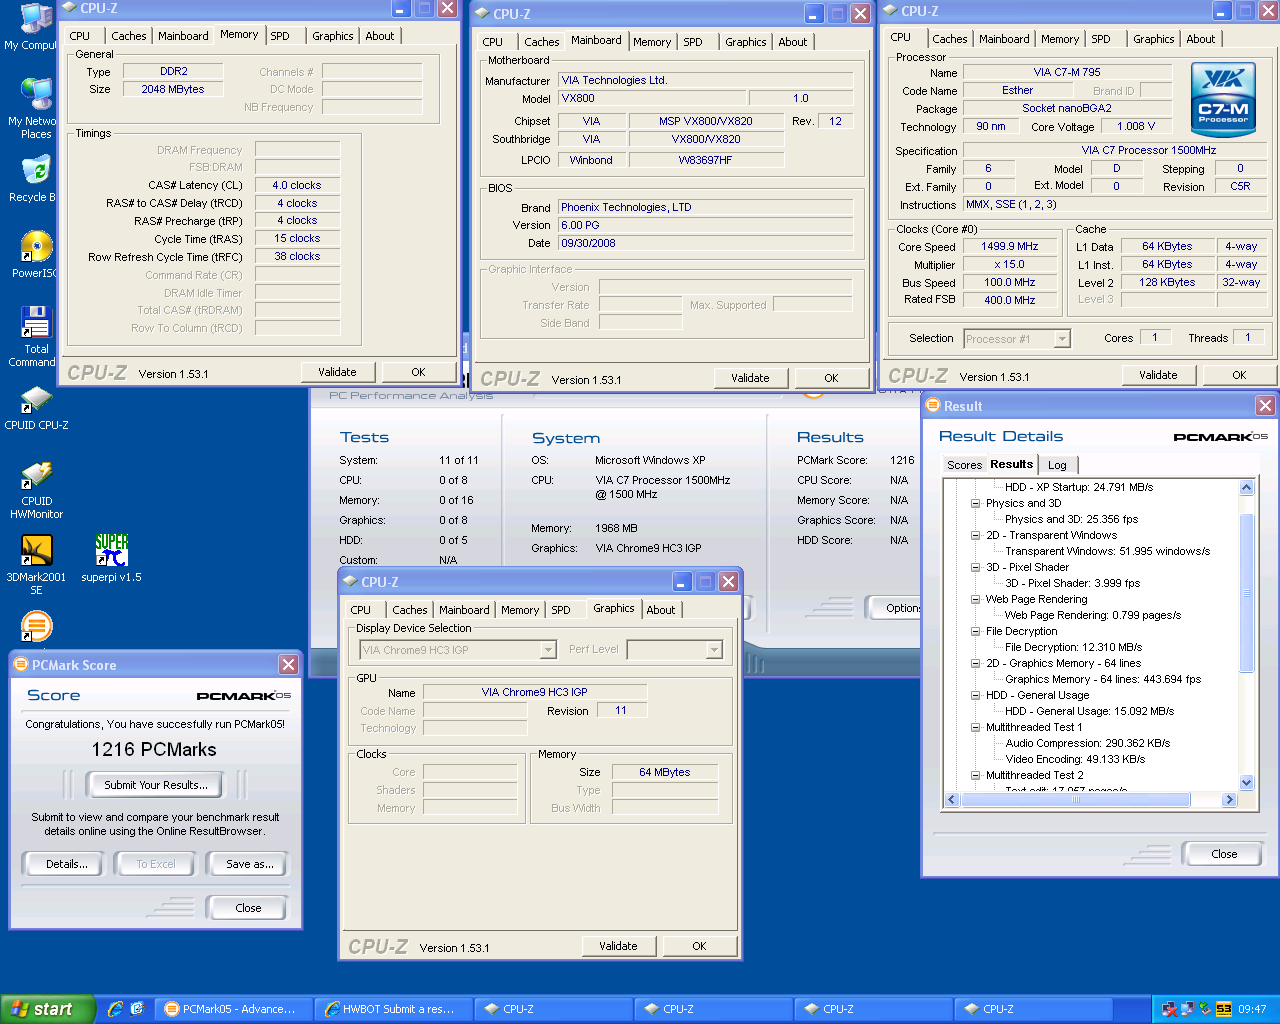Click the result tree scroll up arrow
The height and width of the screenshot is (1024, 1280).
pos(1246,488)
